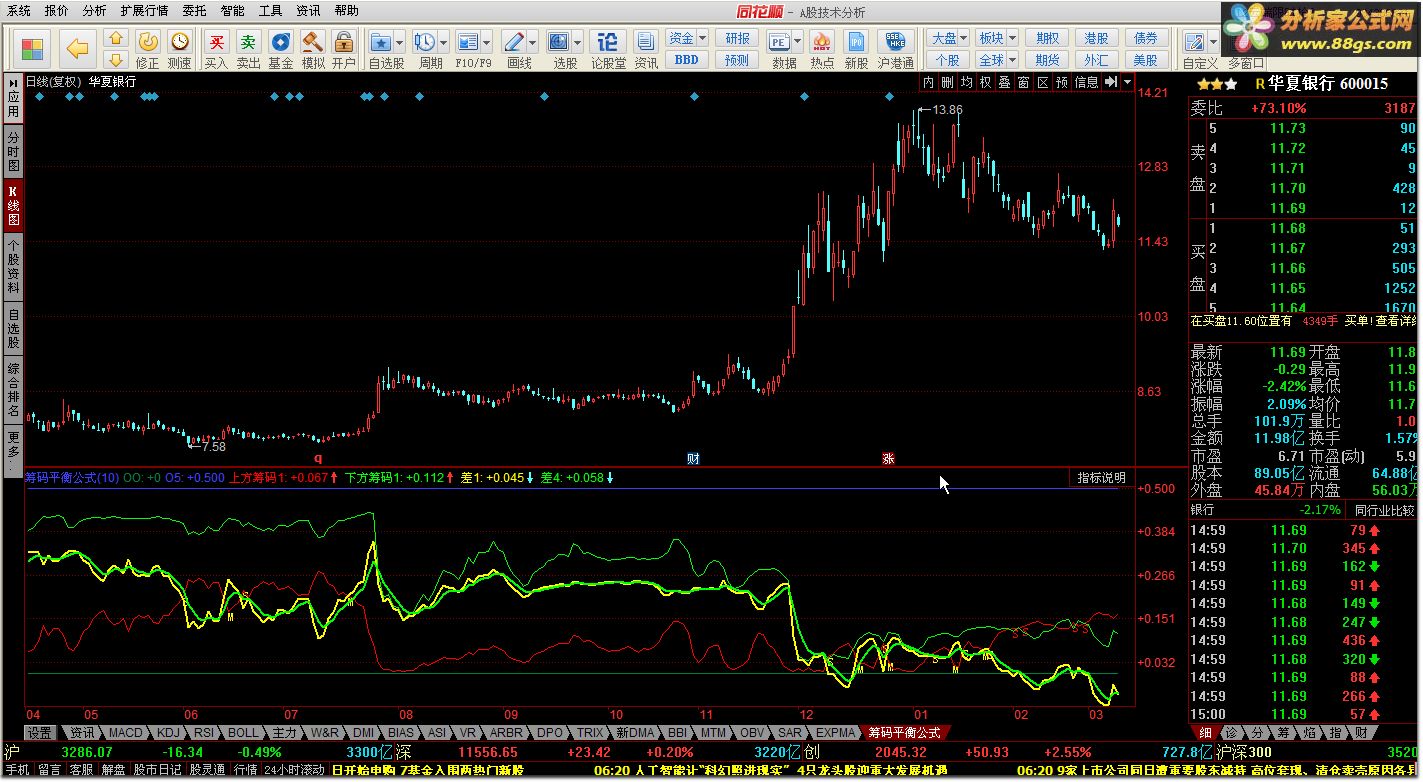Open the 板块 dropdown
This screenshot has height=782, width=1423.
pos(996,38)
